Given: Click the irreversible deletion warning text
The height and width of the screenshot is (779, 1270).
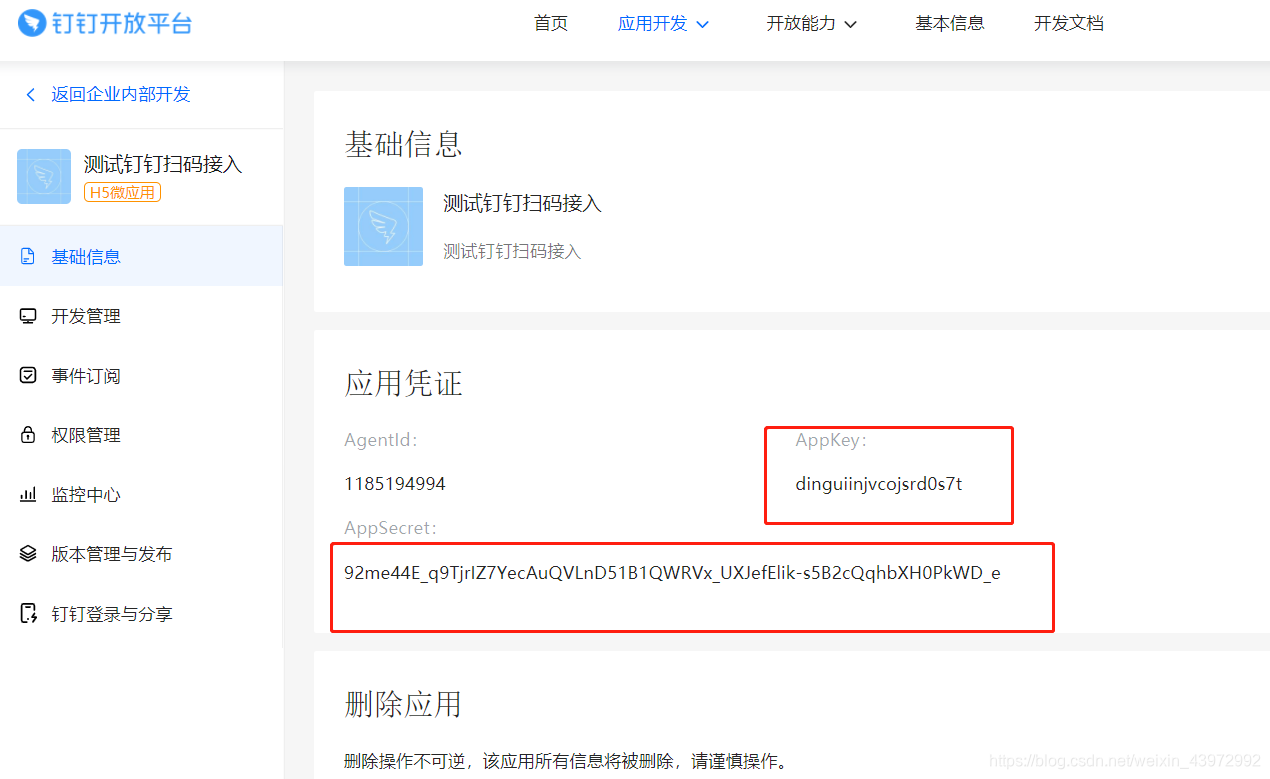Looking at the screenshot, I should 566,762.
